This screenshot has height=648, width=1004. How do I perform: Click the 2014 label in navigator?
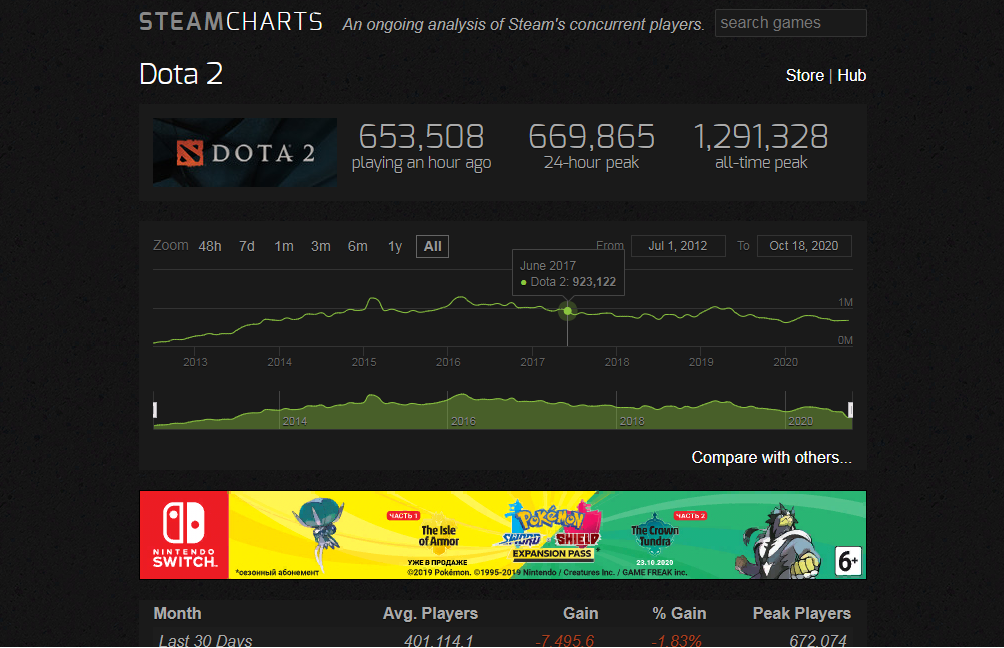point(295,421)
